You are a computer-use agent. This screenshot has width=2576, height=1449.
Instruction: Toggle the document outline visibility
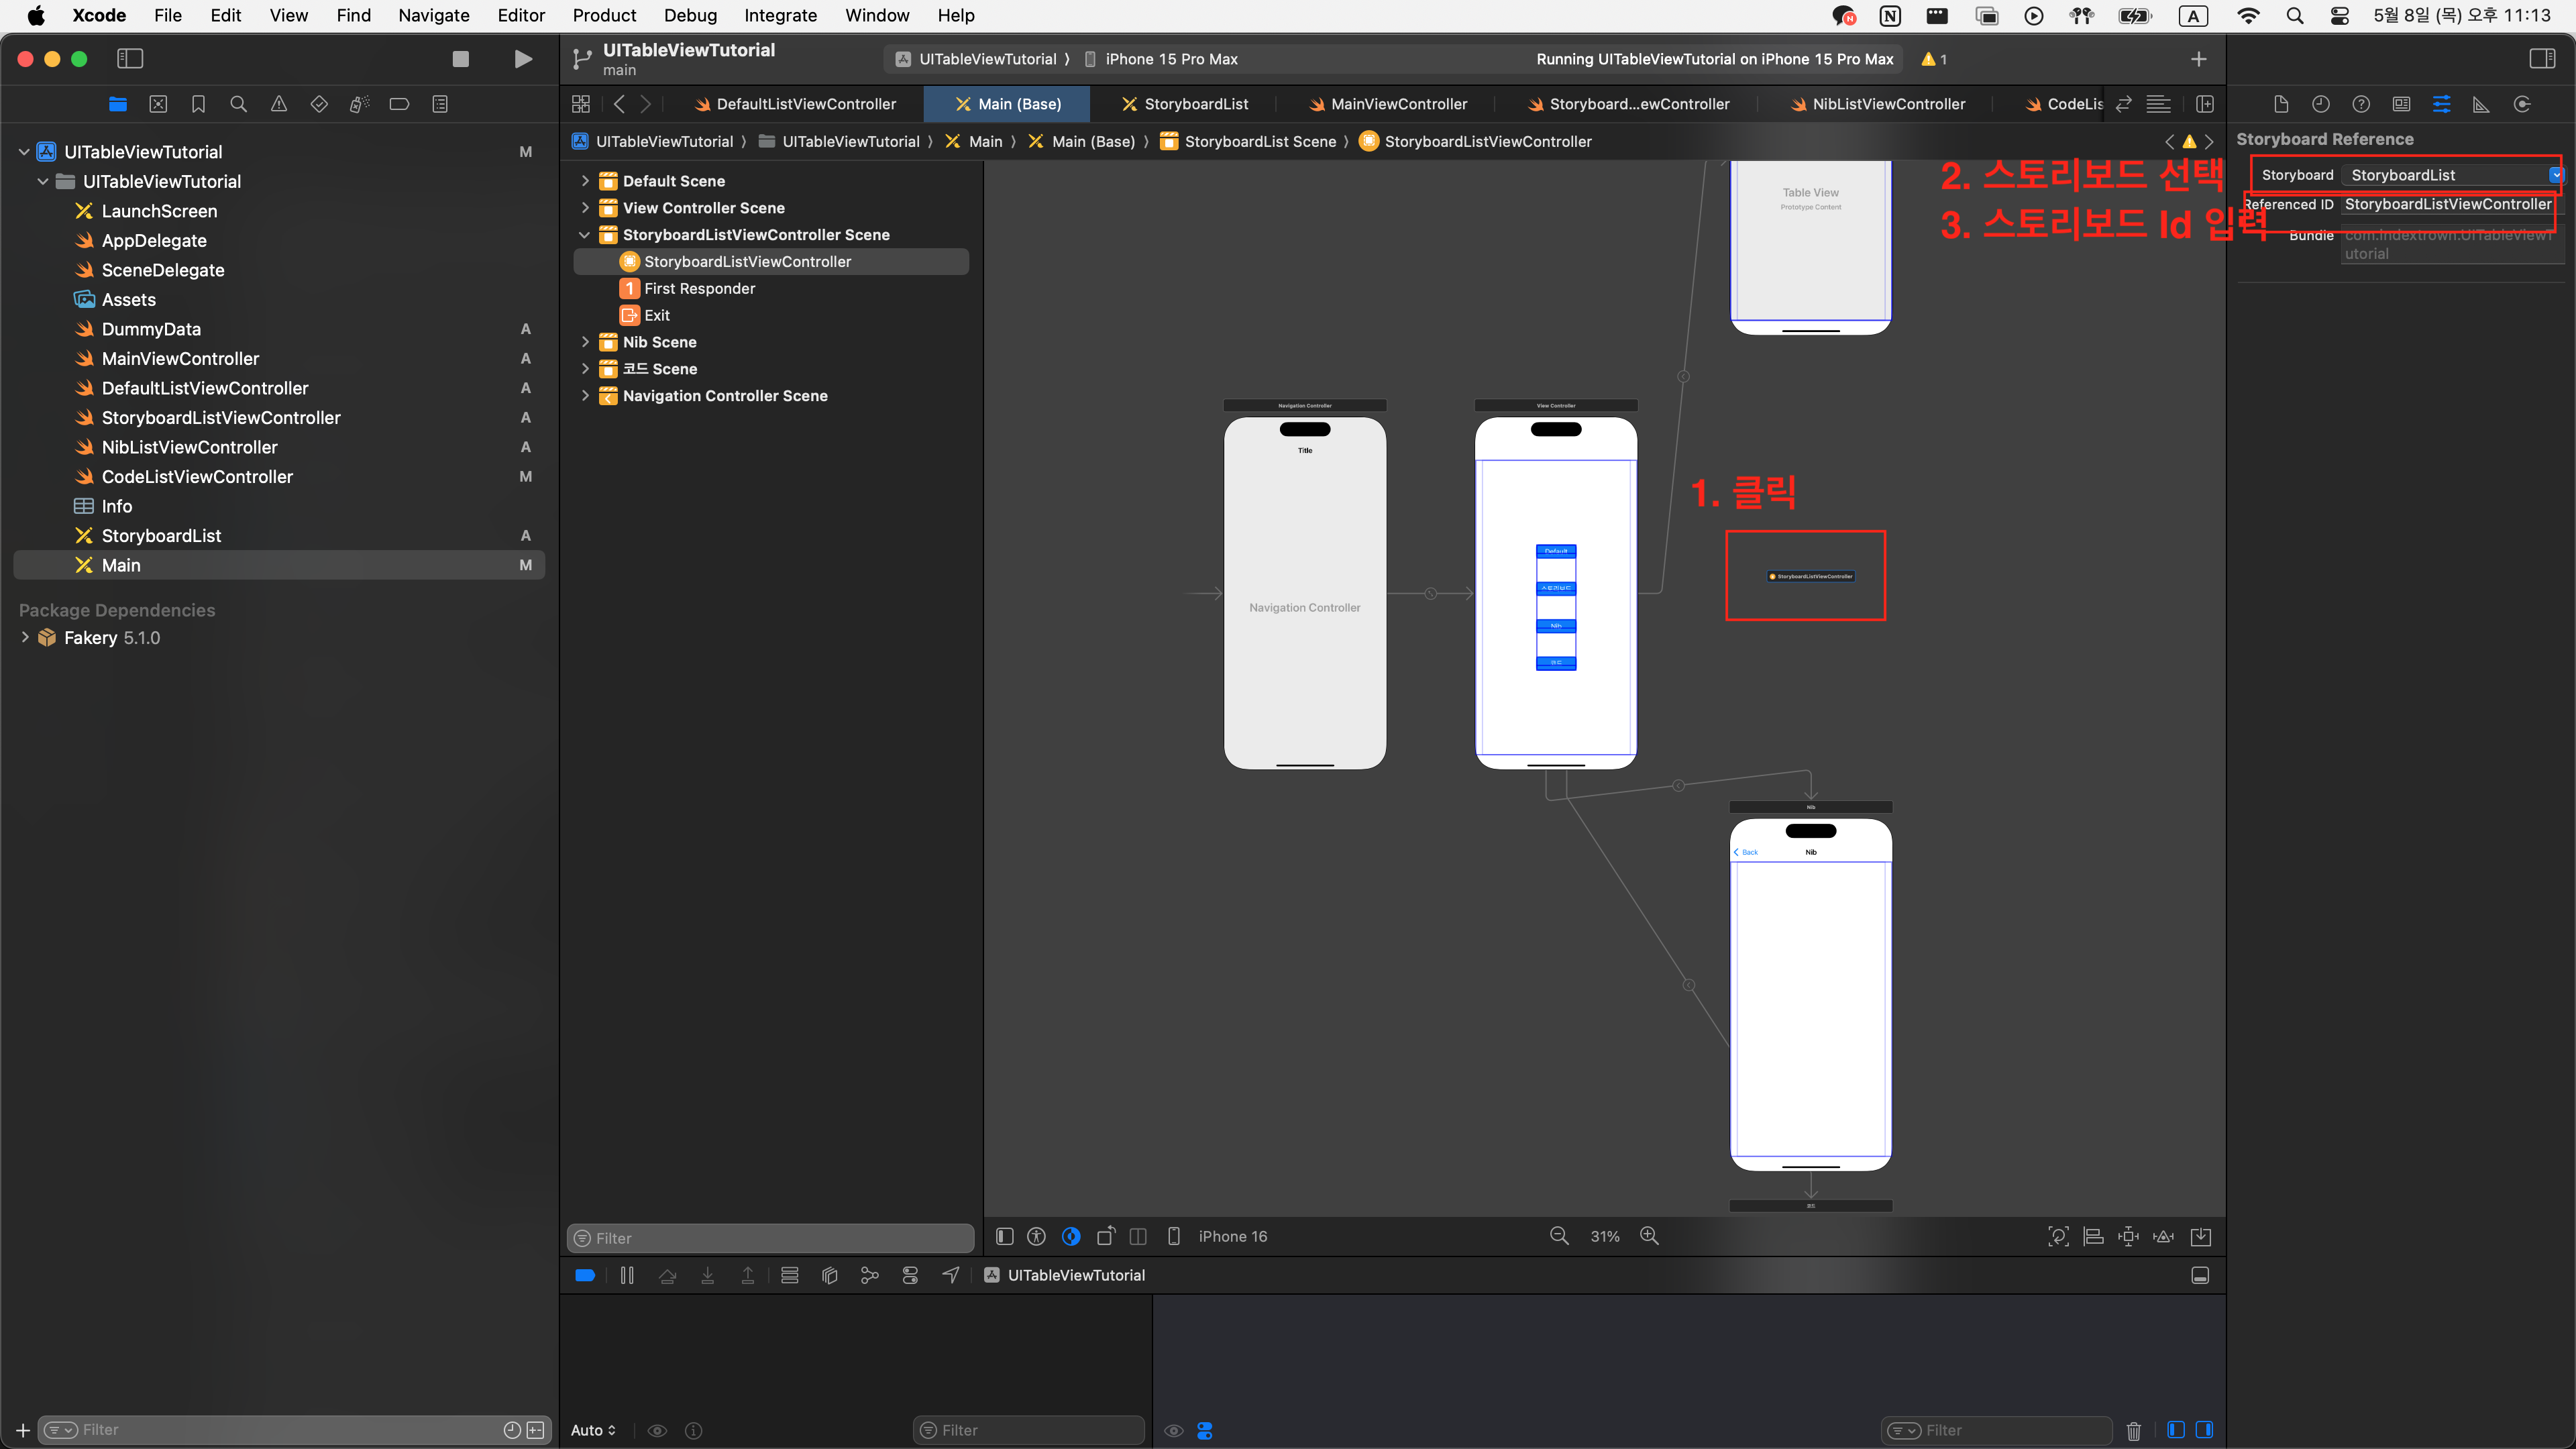[1005, 1236]
